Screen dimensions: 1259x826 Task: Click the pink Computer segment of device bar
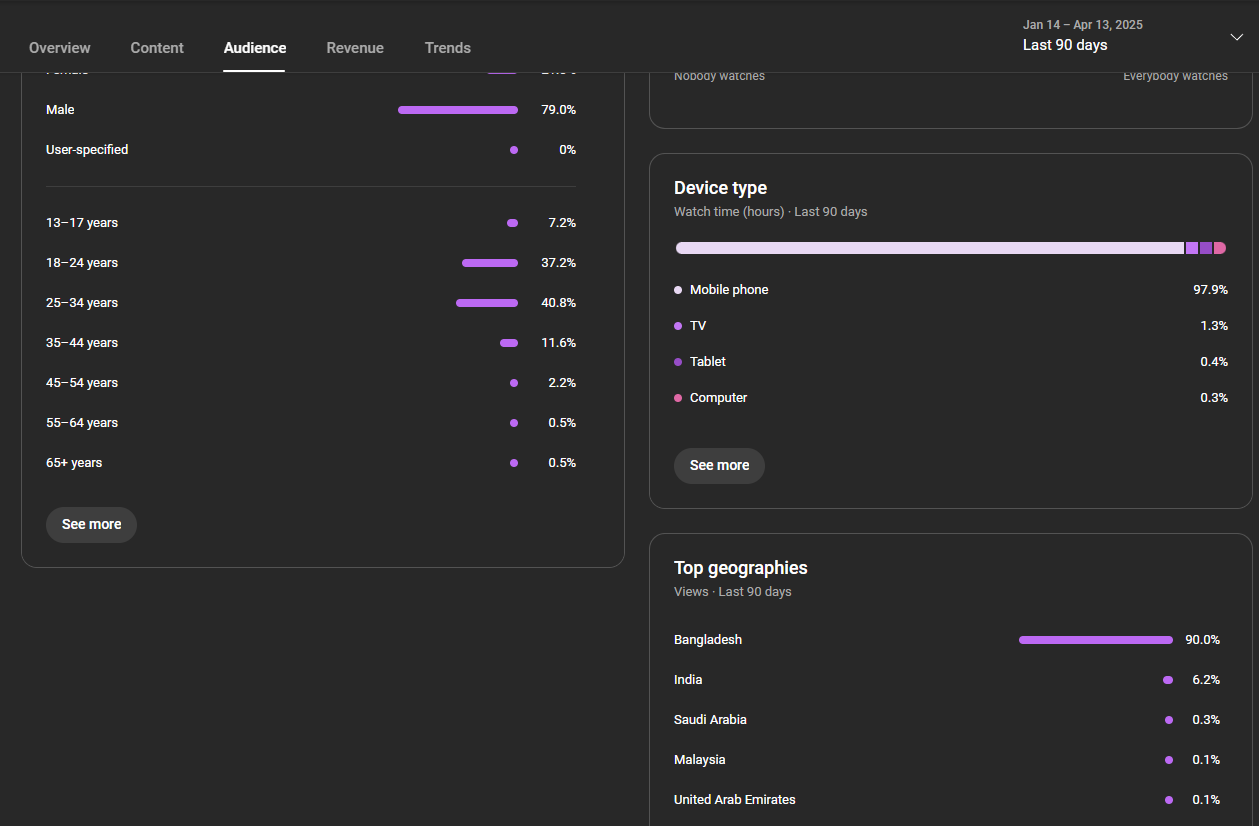pos(1220,248)
